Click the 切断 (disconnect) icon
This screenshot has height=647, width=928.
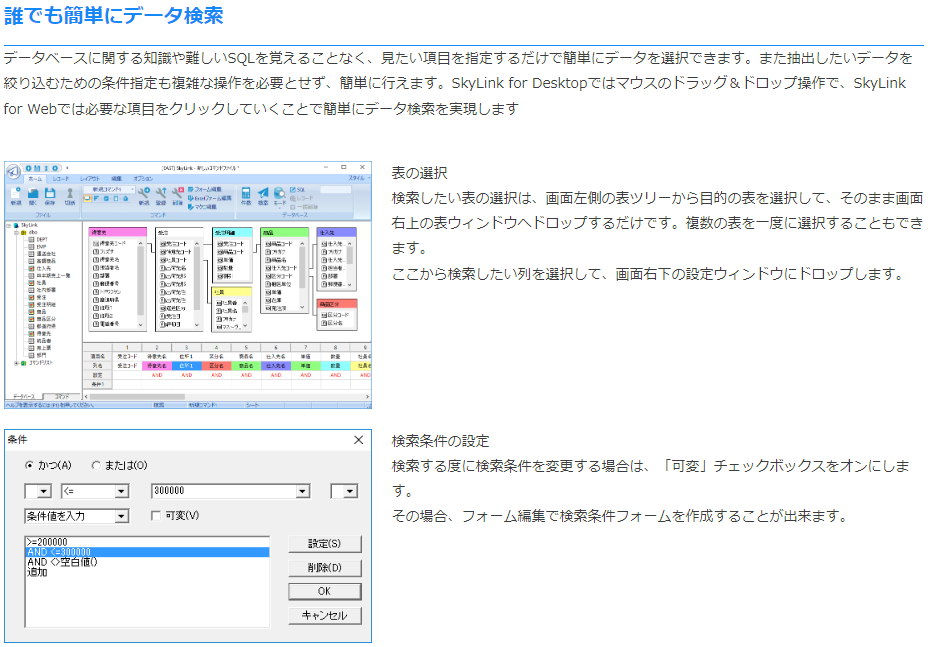tap(70, 193)
